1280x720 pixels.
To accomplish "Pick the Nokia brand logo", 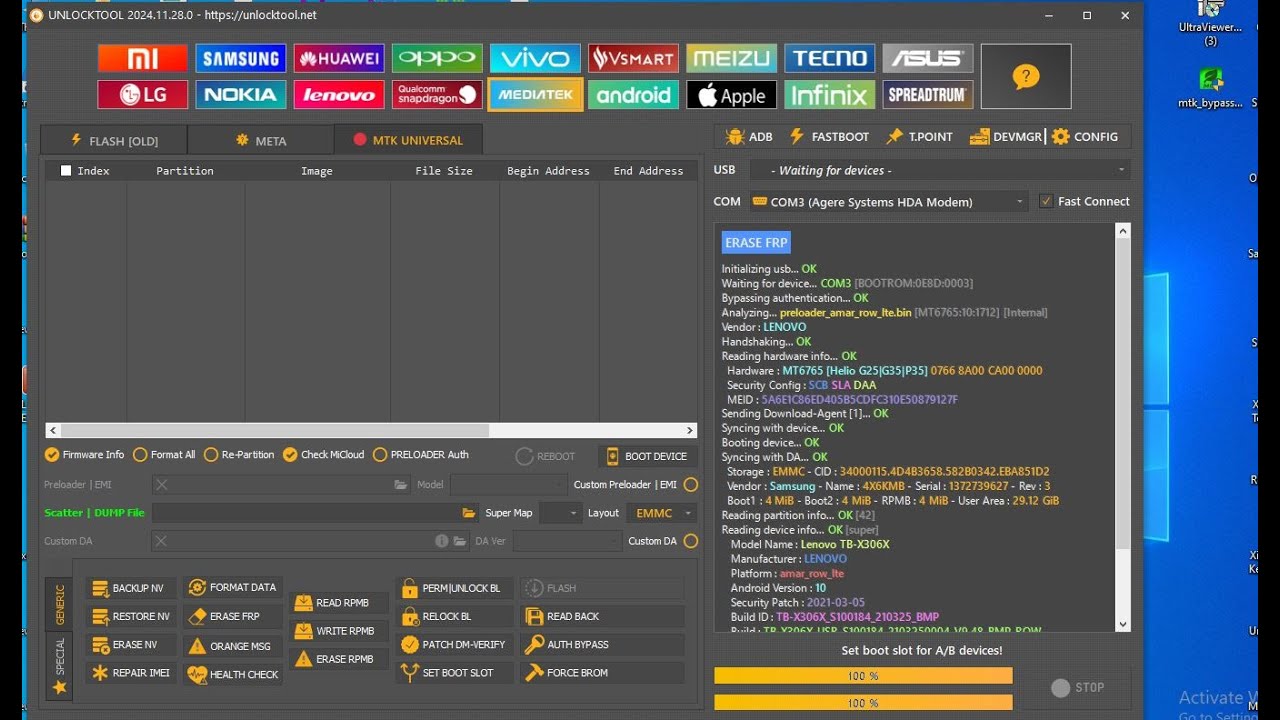I will pyautogui.click(x=241, y=95).
